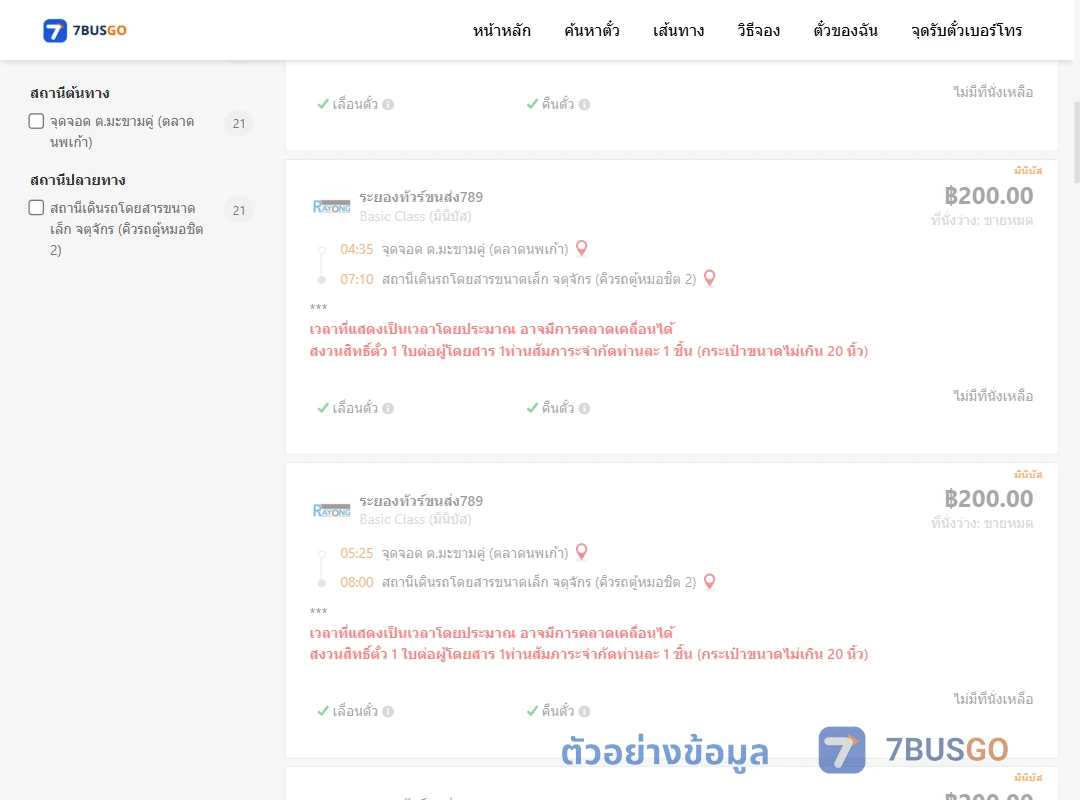Open the เส้นทาง menu item
Viewport: 1080px width, 800px height.
[x=678, y=30]
